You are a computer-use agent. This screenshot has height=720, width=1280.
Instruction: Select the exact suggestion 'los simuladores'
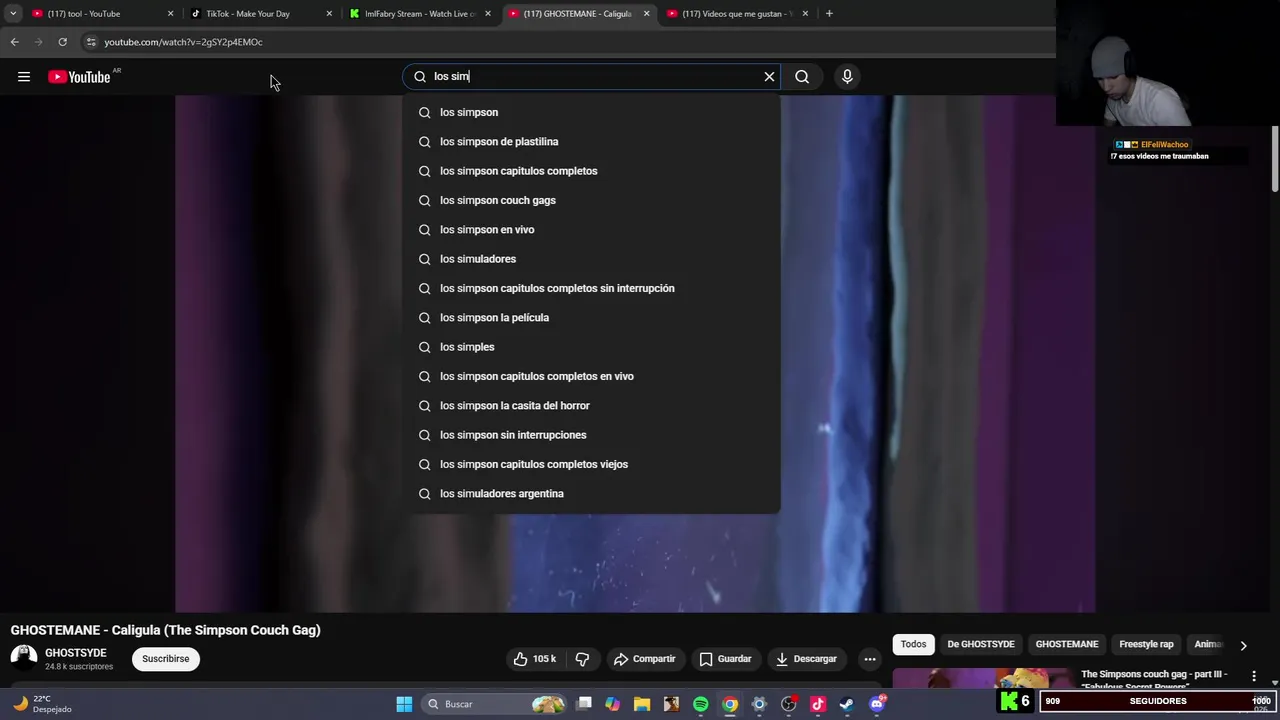click(x=591, y=259)
